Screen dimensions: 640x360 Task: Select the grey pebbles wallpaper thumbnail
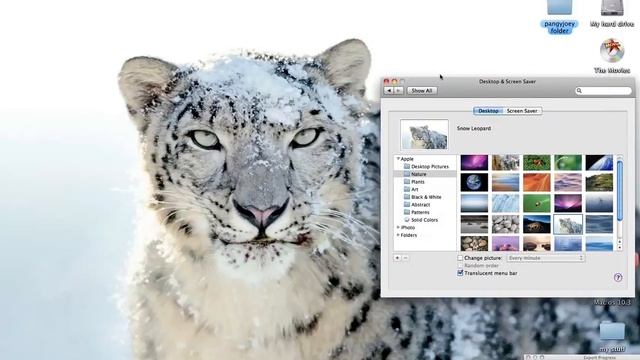pos(505,224)
